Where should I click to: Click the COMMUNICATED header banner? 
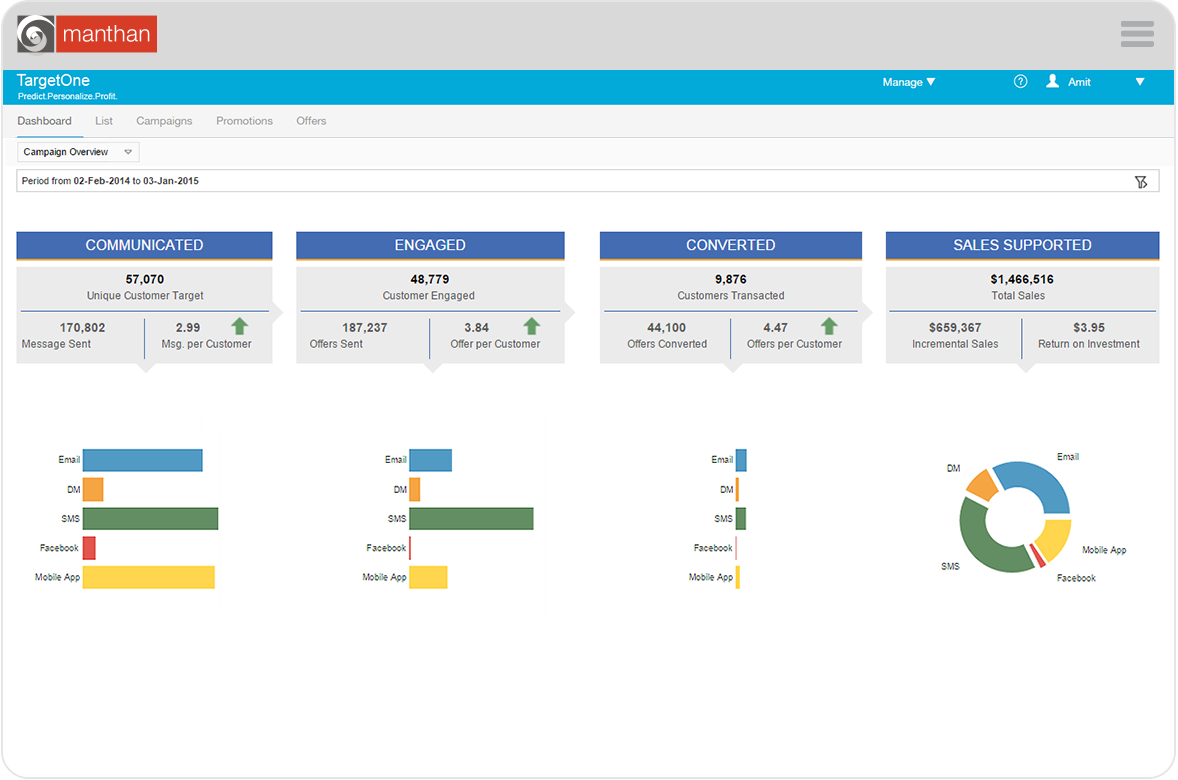[144, 245]
